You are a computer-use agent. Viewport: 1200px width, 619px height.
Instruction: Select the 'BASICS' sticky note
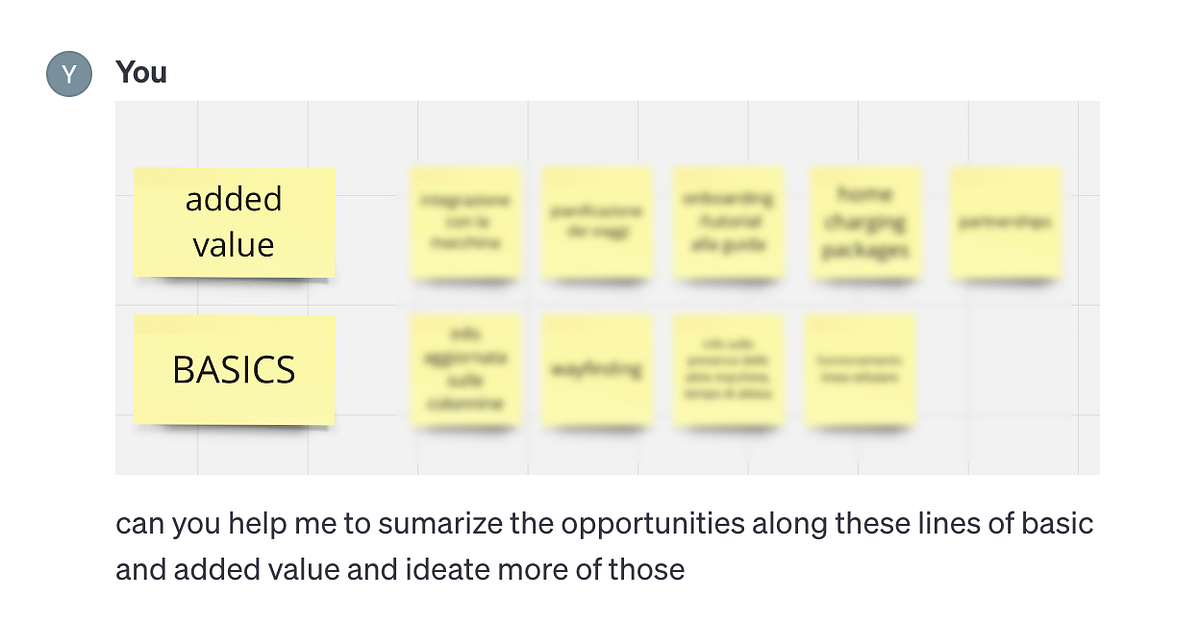[x=234, y=369]
